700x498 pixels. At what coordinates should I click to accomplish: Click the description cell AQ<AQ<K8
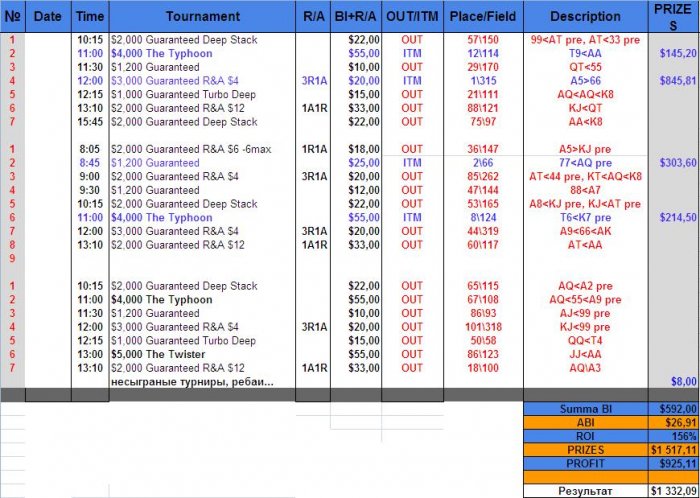pos(585,95)
